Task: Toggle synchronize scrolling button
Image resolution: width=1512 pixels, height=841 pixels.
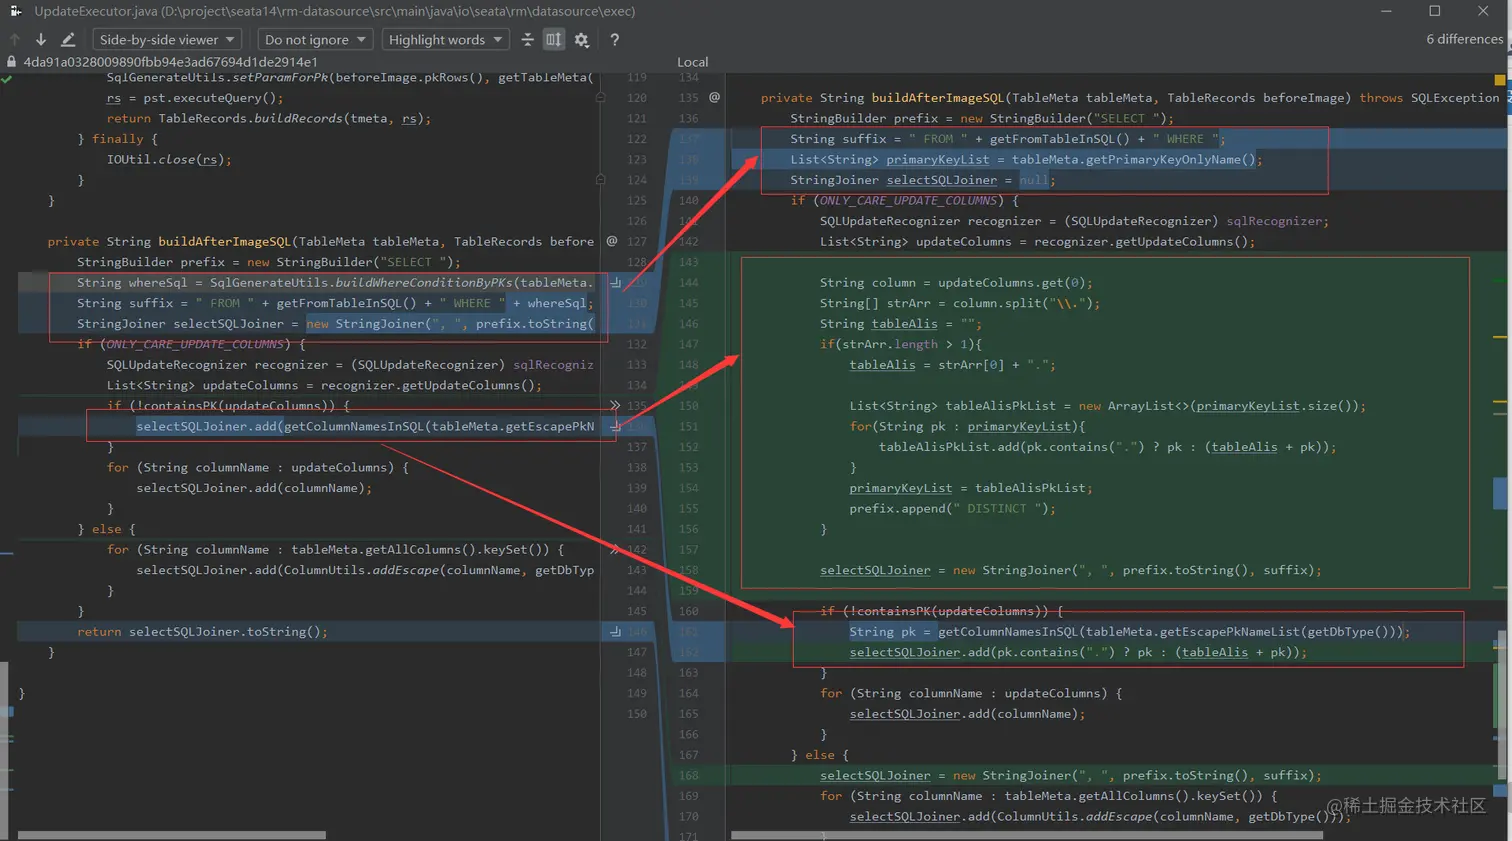Action: tap(554, 40)
